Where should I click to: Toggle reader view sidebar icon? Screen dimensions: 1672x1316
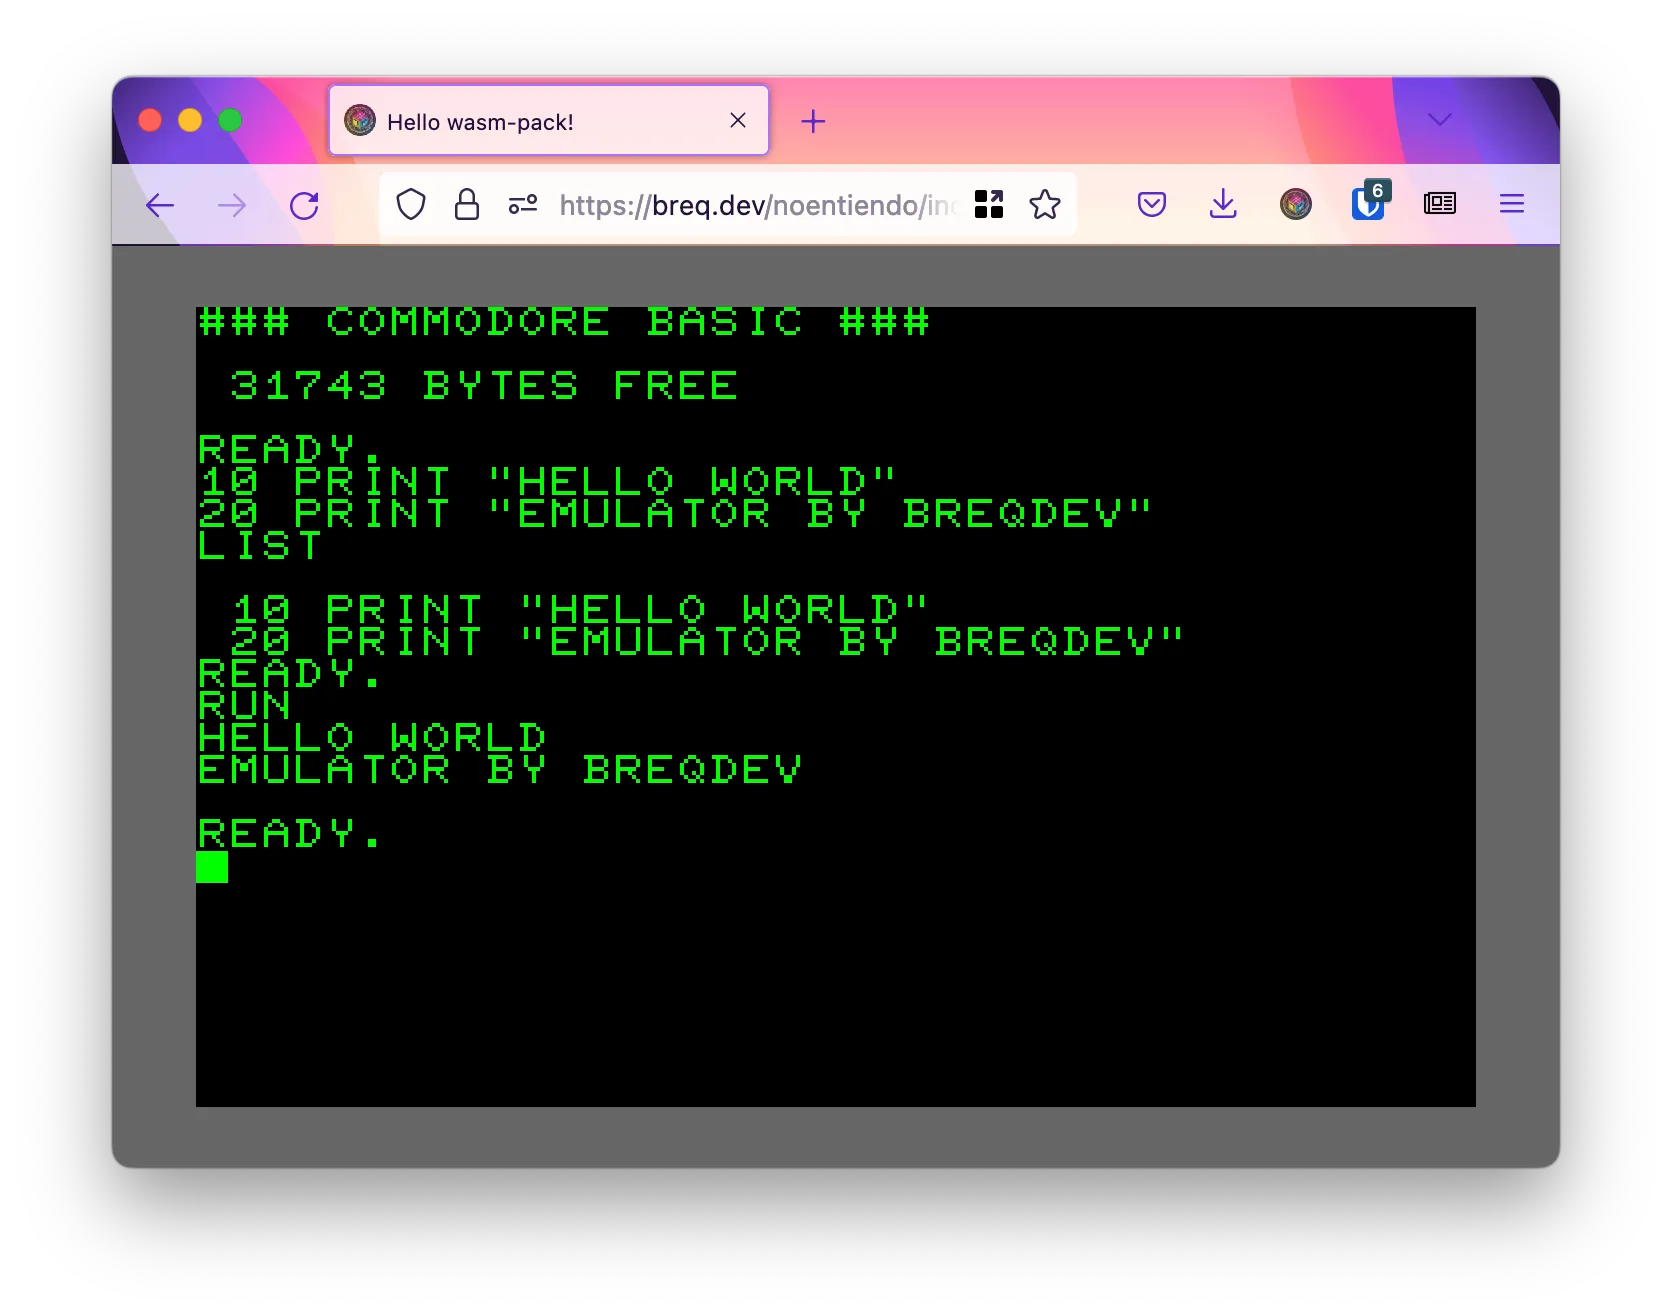tap(1440, 204)
